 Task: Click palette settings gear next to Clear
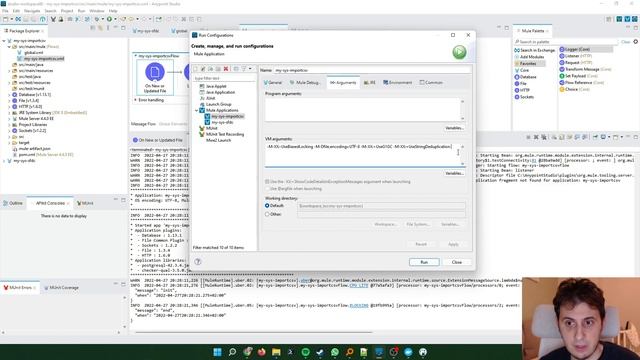[636, 42]
